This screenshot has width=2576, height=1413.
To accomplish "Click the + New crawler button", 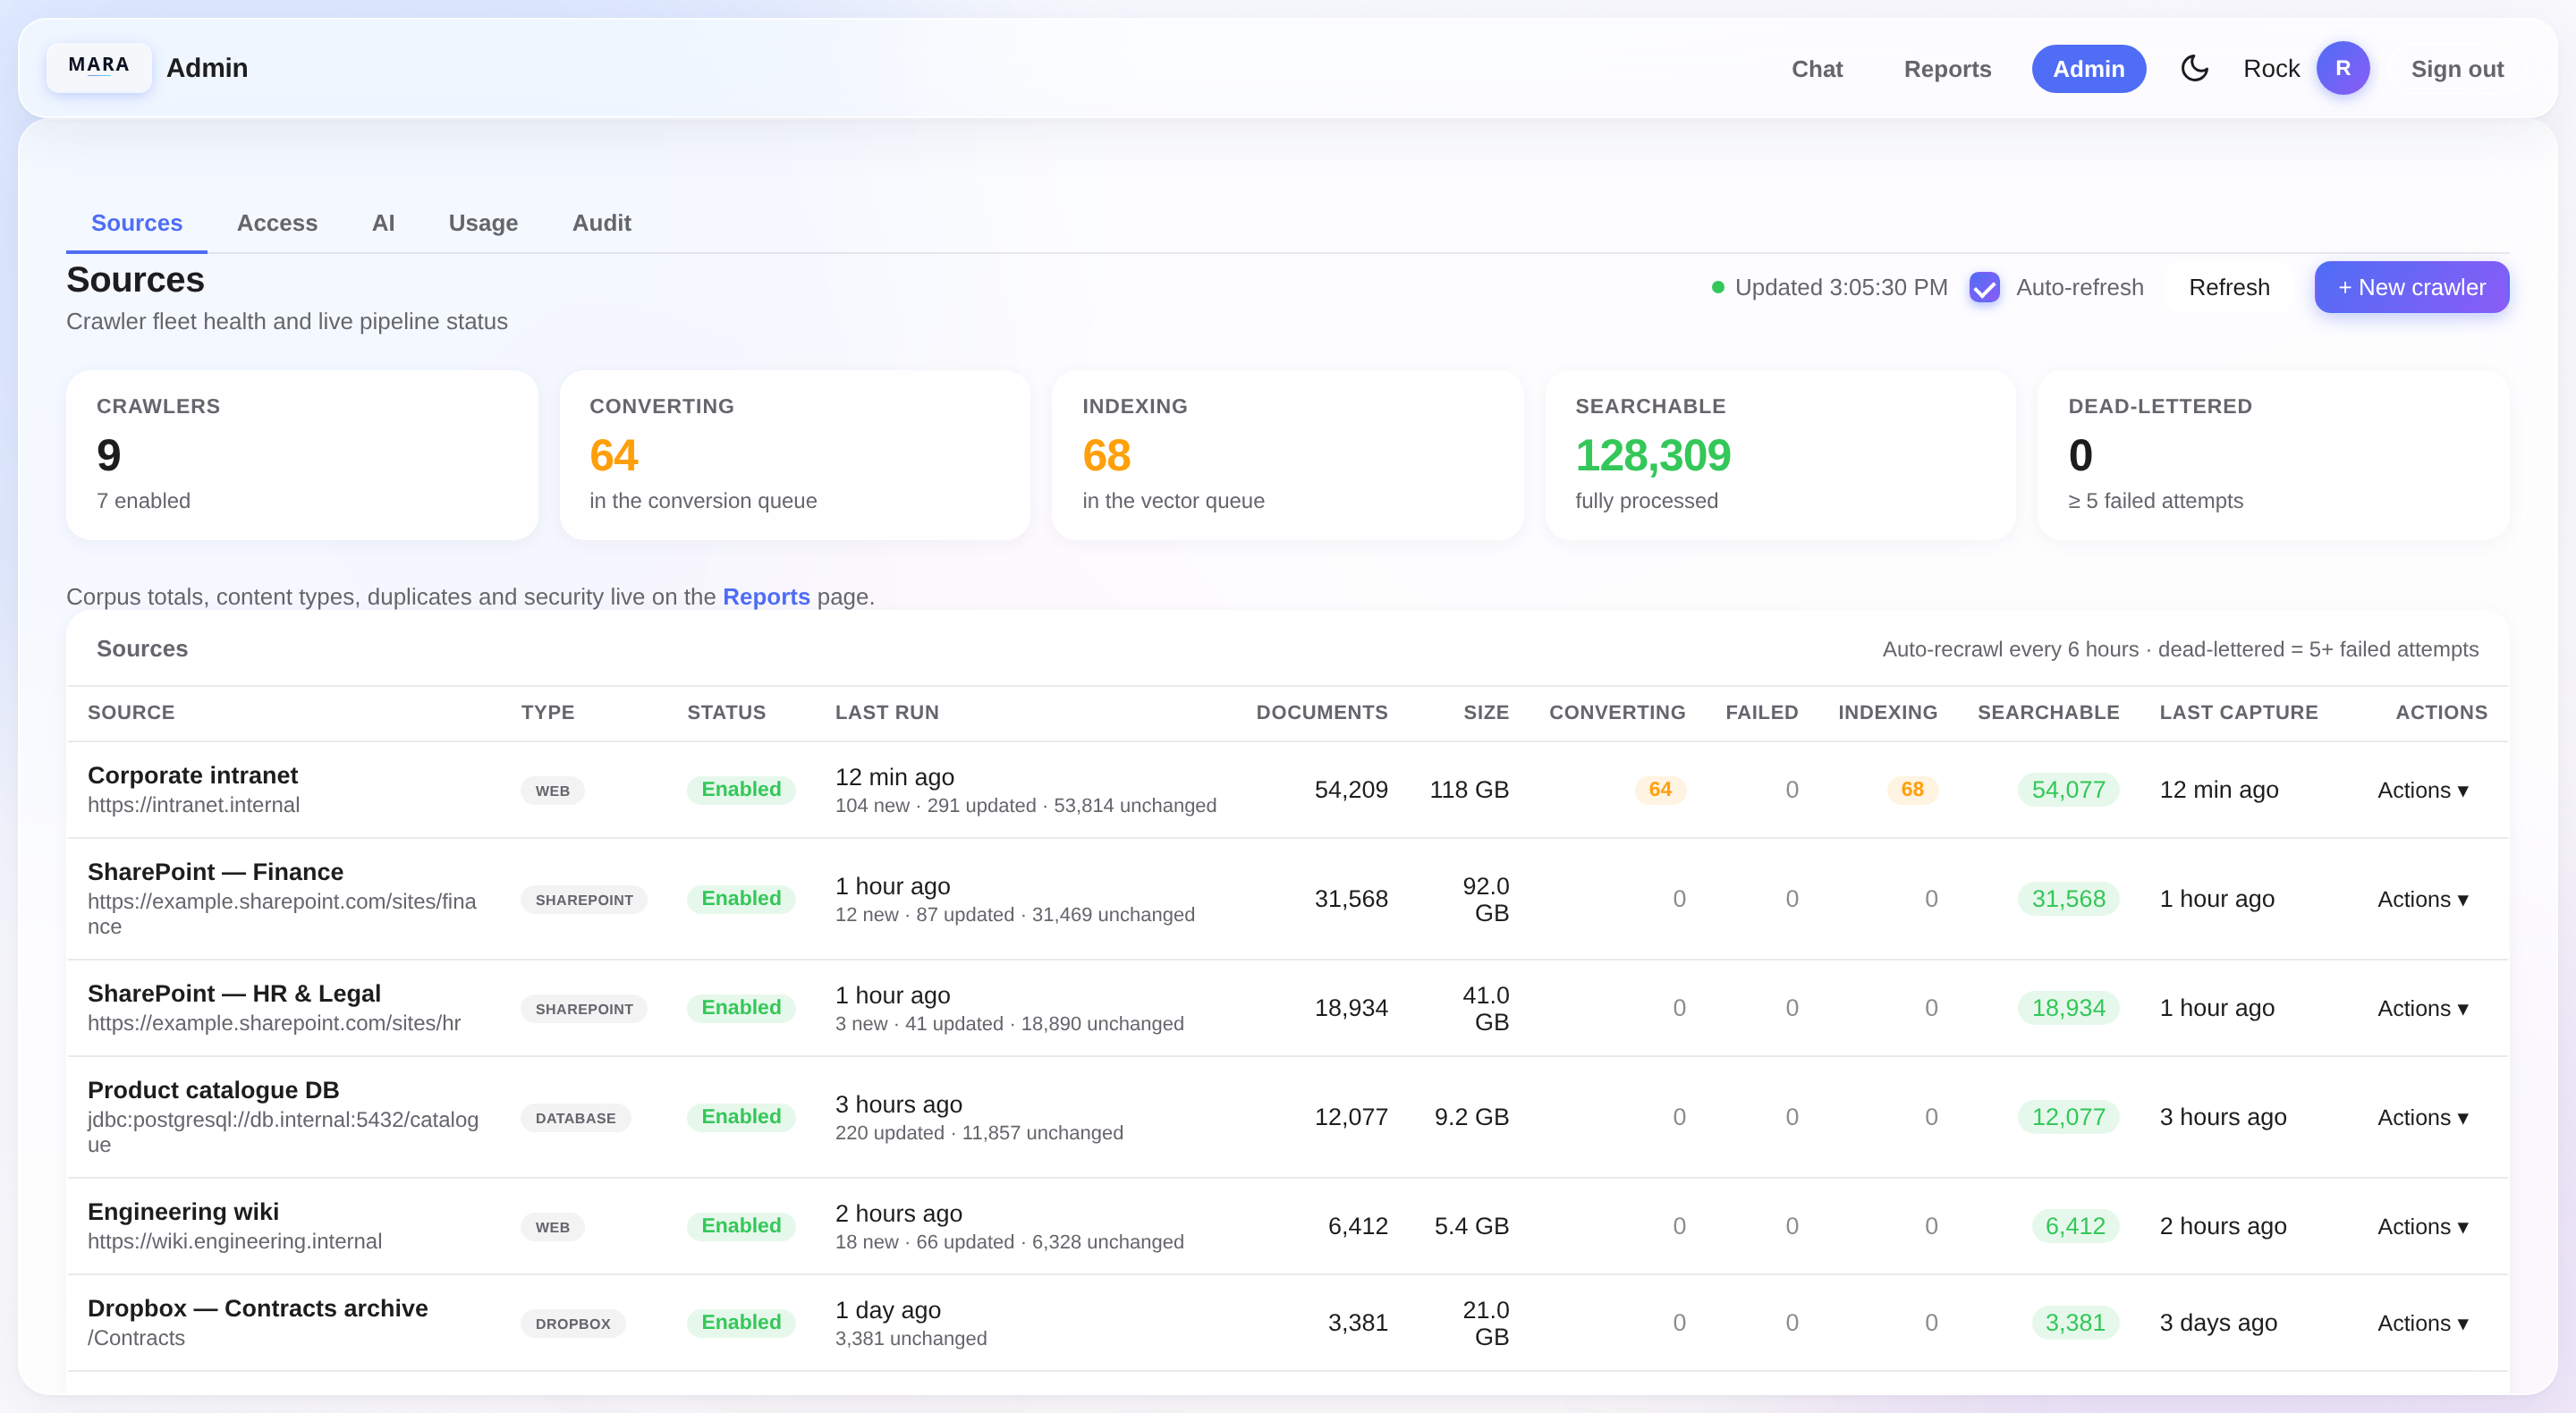I will (x=2411, y=288).
